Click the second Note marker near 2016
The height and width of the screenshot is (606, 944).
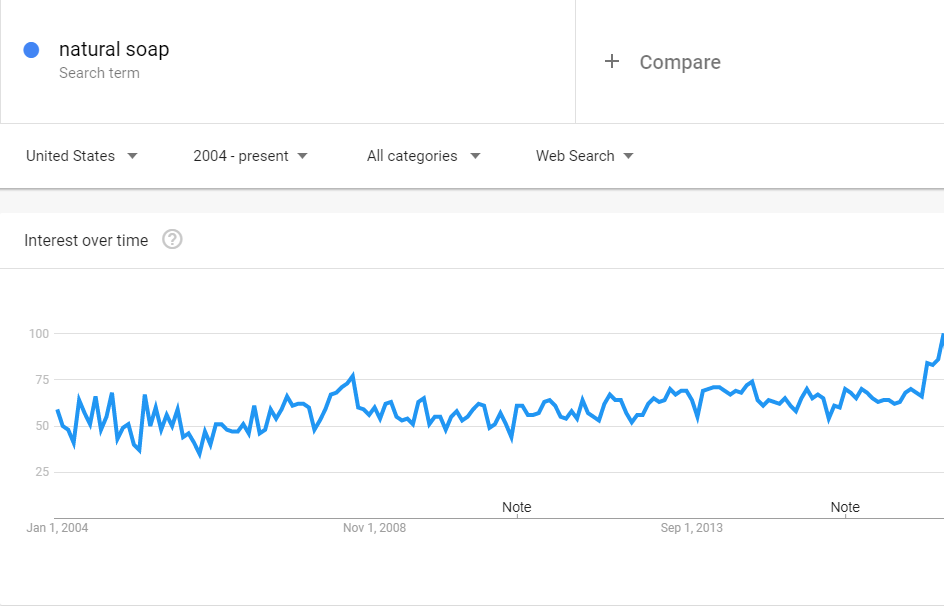tap(845, 507)
